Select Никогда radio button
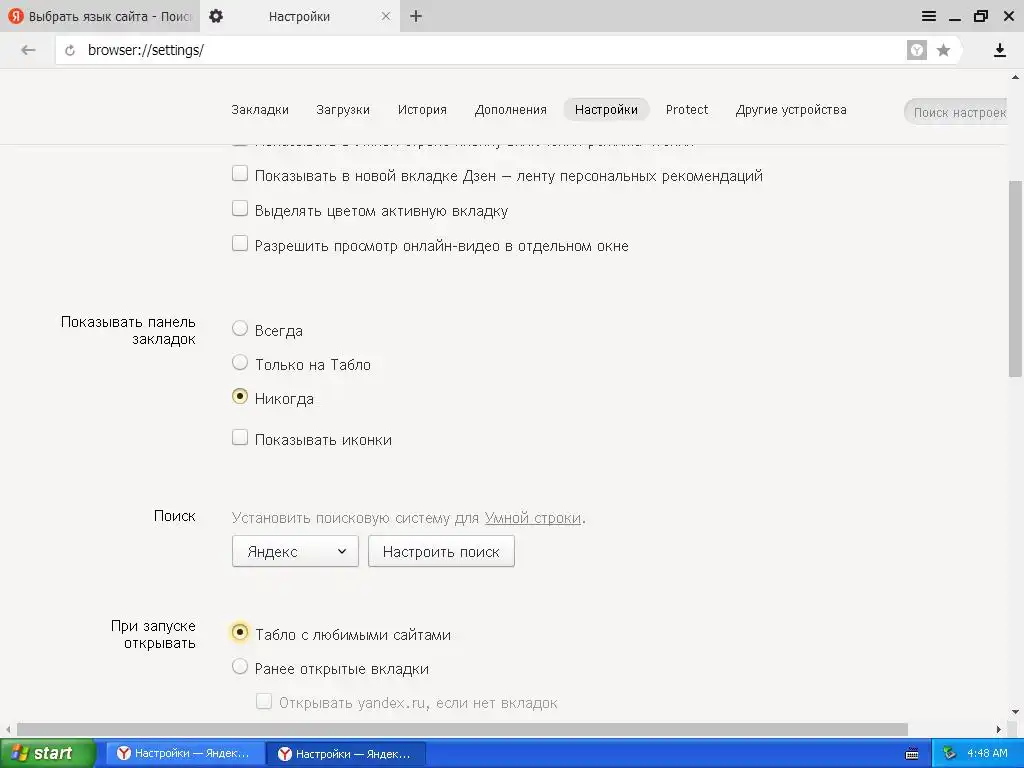Viewport: 1024px width, 768px height. coord(240,396)
